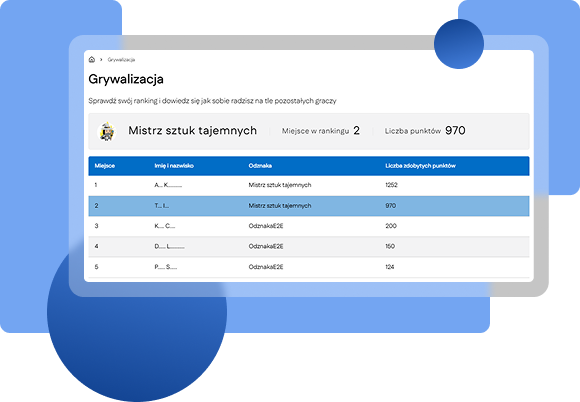Click the Liczba zdobytych punktów column header
This screenshot has height=402, width=580.
coord(420,166)
